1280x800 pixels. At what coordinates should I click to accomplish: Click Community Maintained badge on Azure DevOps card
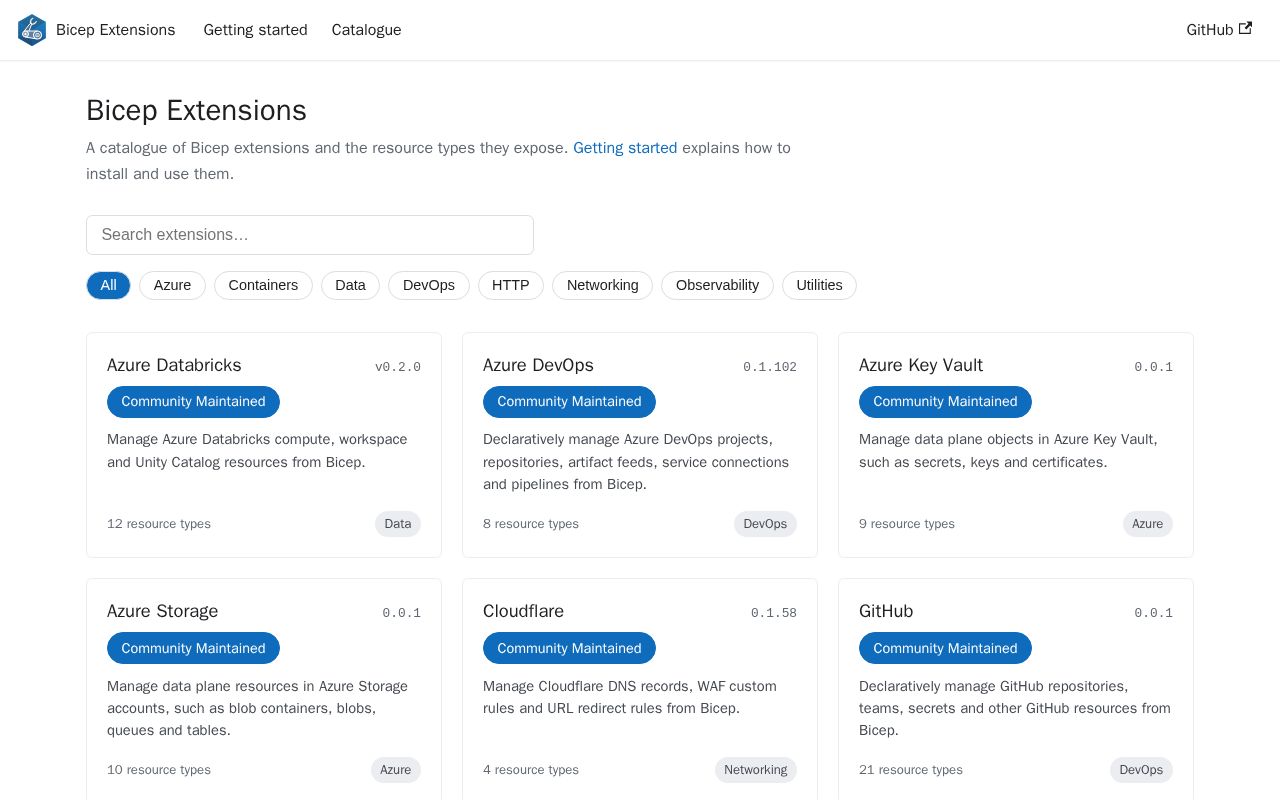569,402
